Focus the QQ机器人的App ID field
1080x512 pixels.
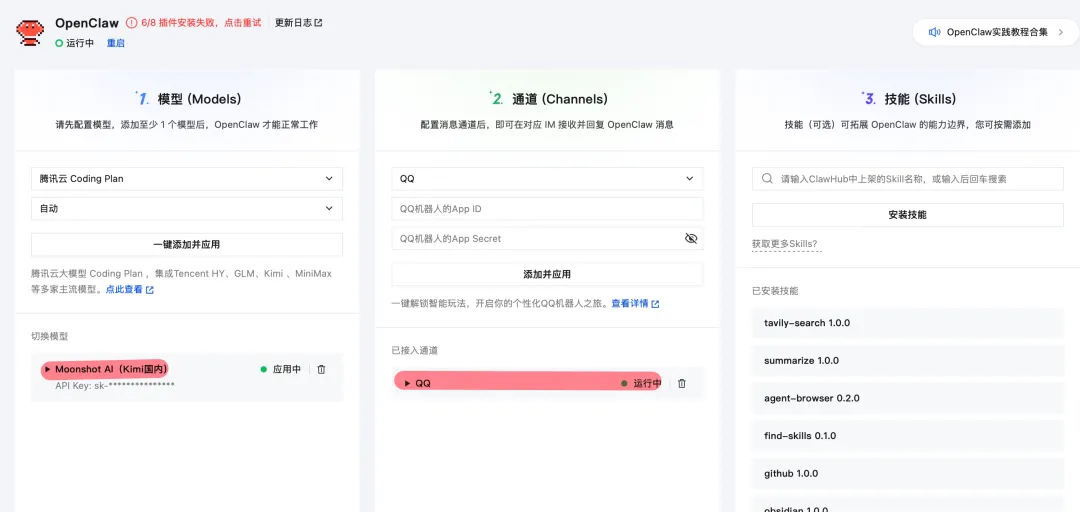coord(547,208)
